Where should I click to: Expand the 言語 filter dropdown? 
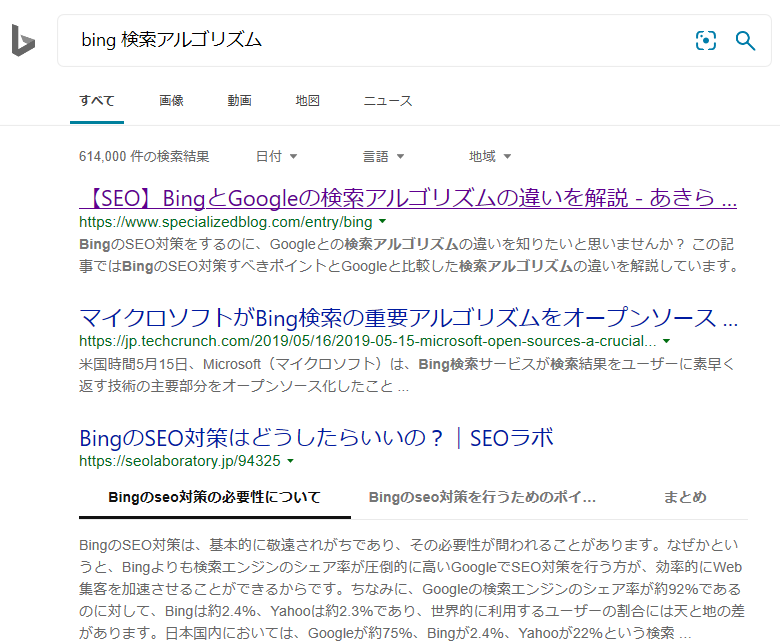[x=383, y=157]
